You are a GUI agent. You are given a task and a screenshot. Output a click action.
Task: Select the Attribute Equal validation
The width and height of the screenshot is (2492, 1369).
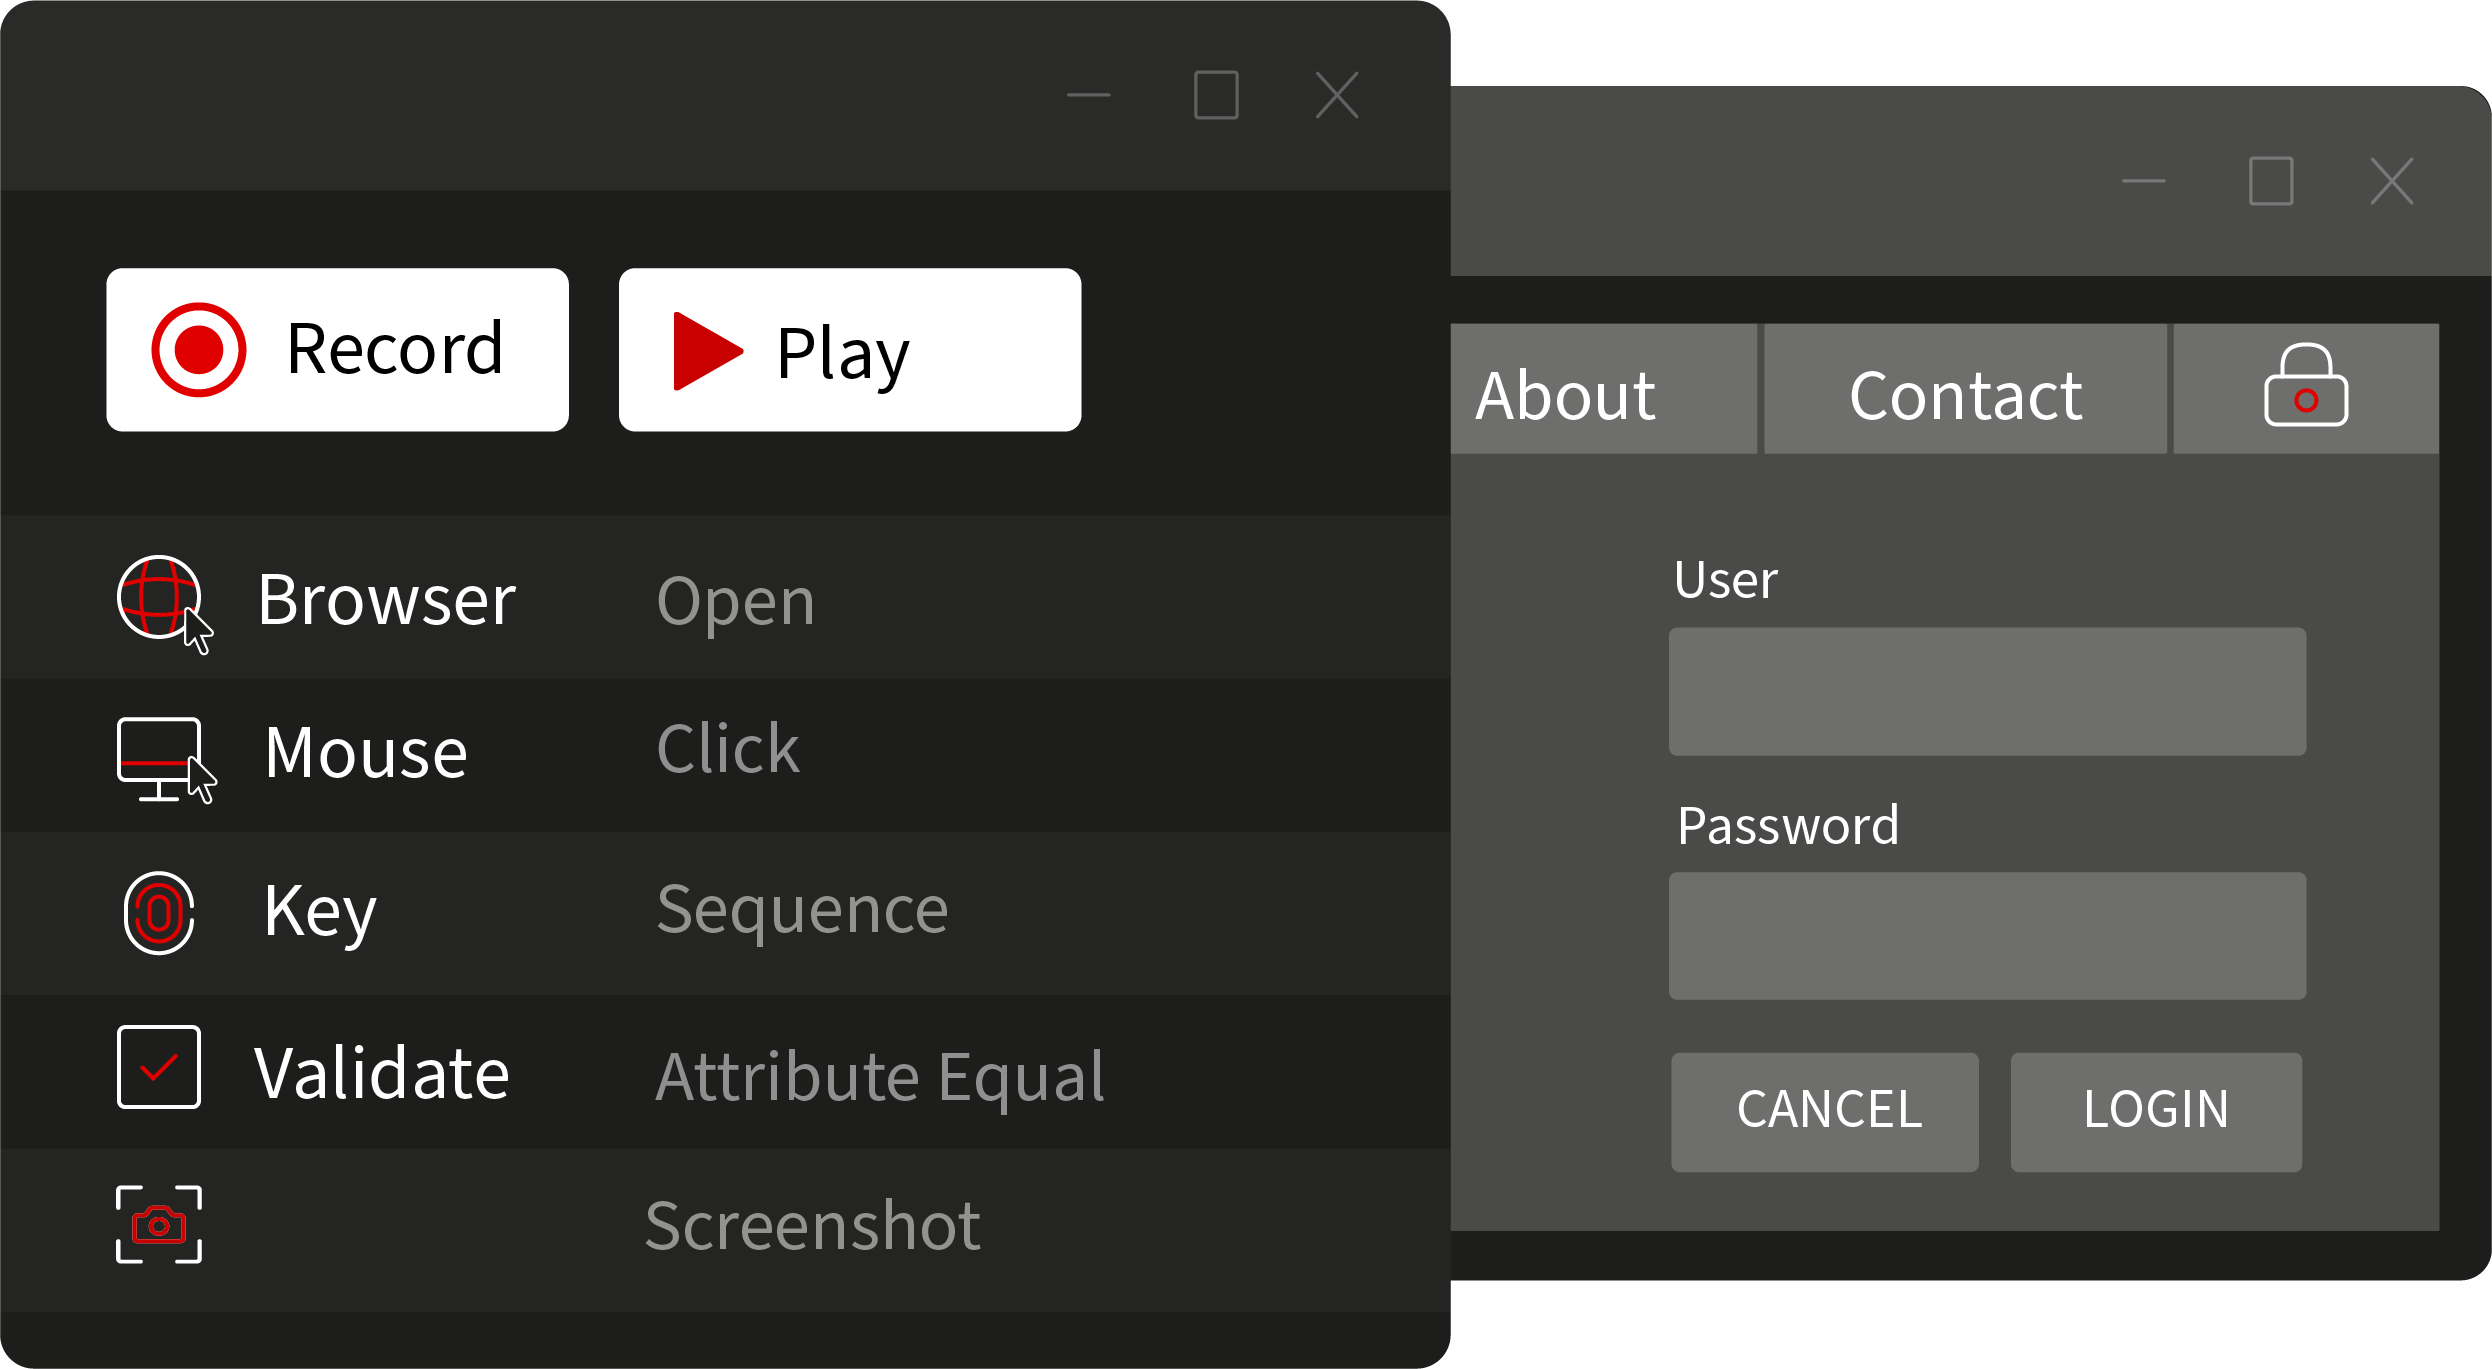click(x=880, y=1077)
